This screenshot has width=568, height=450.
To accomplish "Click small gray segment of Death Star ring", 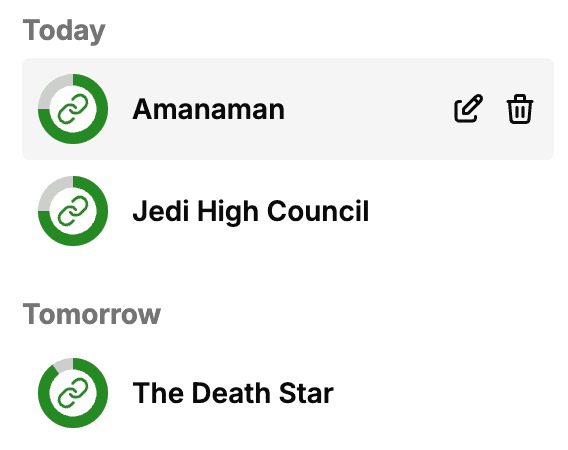I will (64, 364).
